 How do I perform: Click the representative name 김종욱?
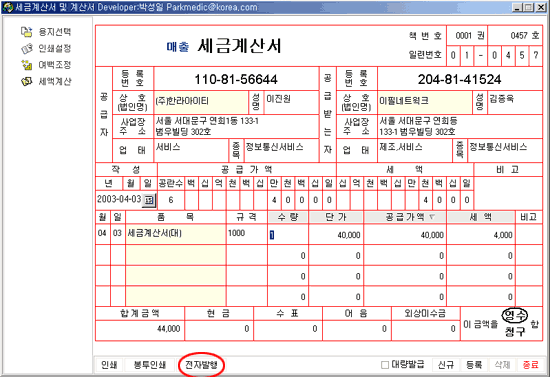515,102
